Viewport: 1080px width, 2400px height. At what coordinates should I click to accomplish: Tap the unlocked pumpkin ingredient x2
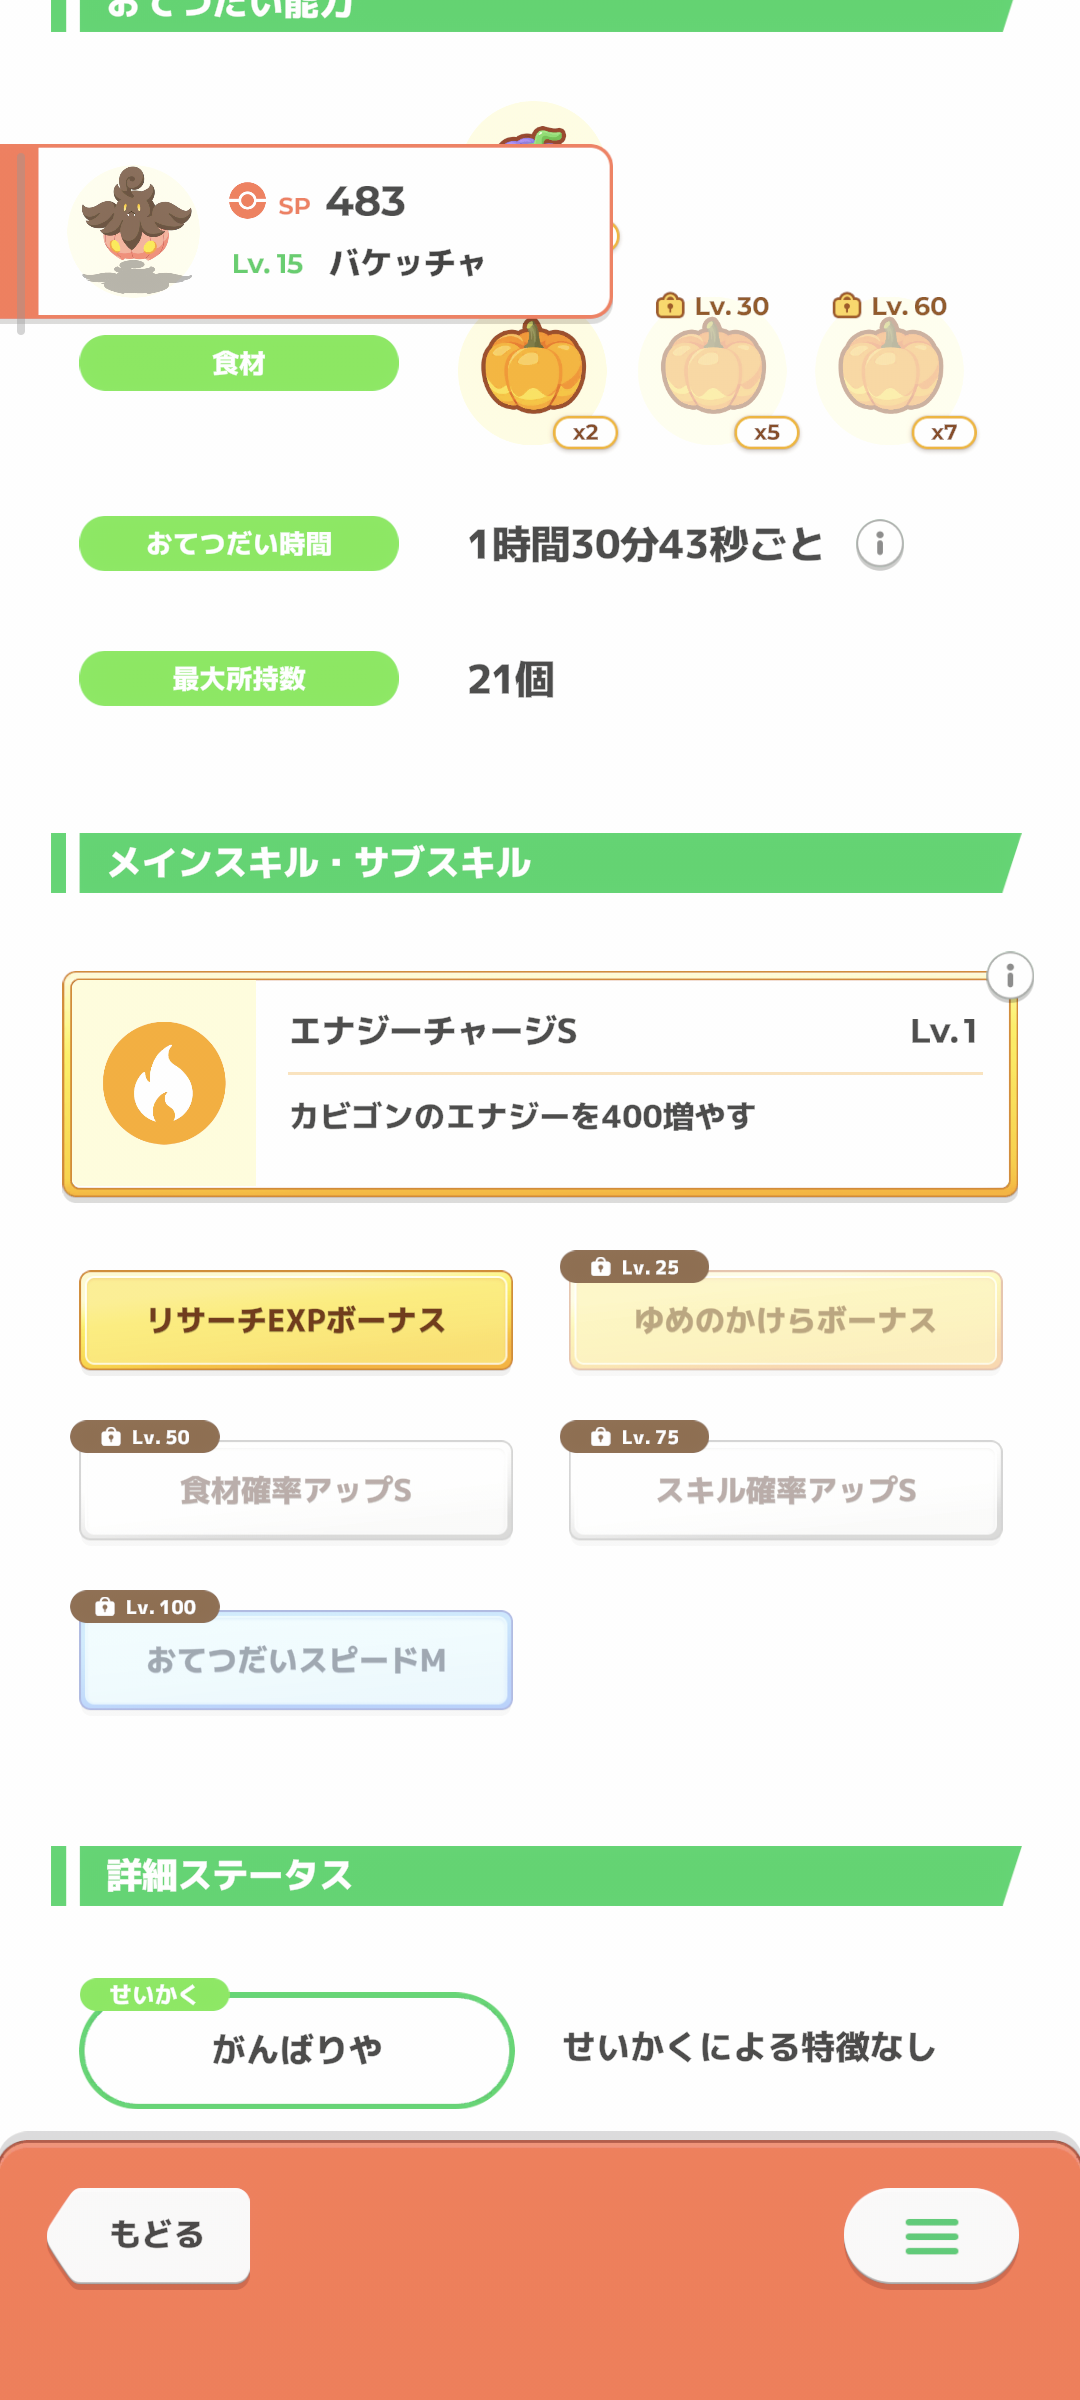(x=533, y=370)
